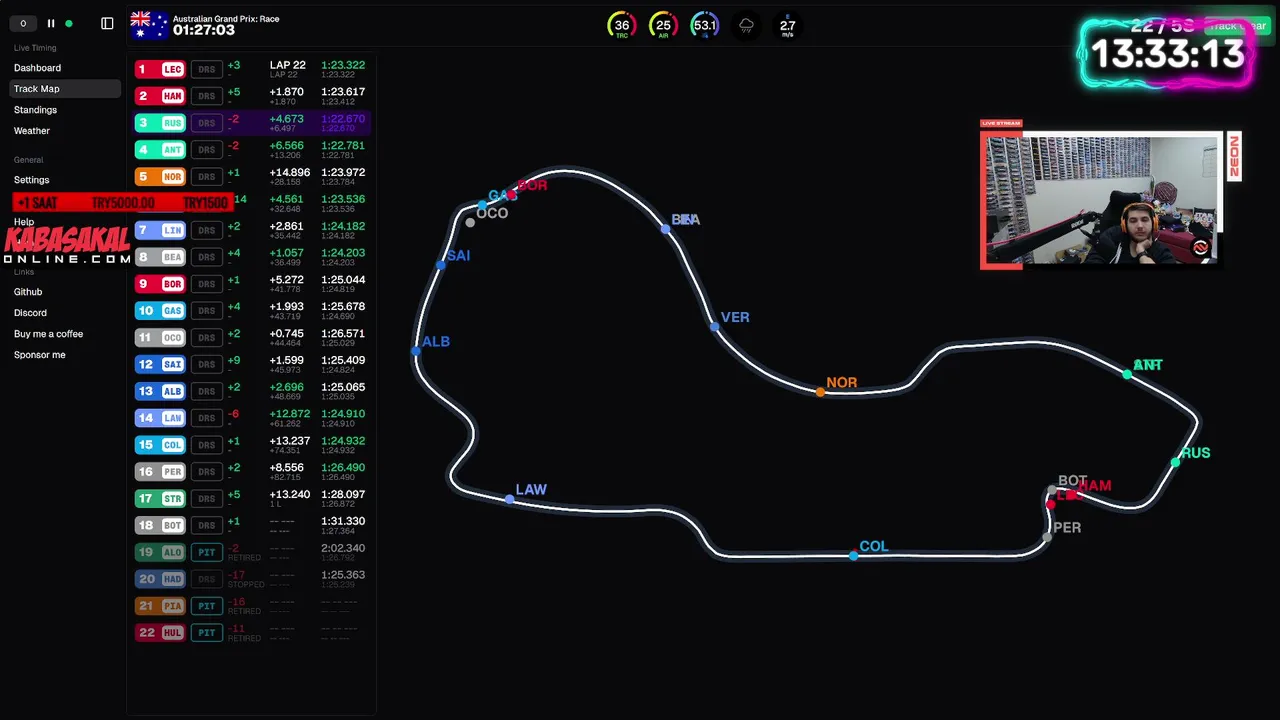Viewport: 1280px width, 720px height.
Task: Select the LIN driver badge in P7
Action: point(160,230)
